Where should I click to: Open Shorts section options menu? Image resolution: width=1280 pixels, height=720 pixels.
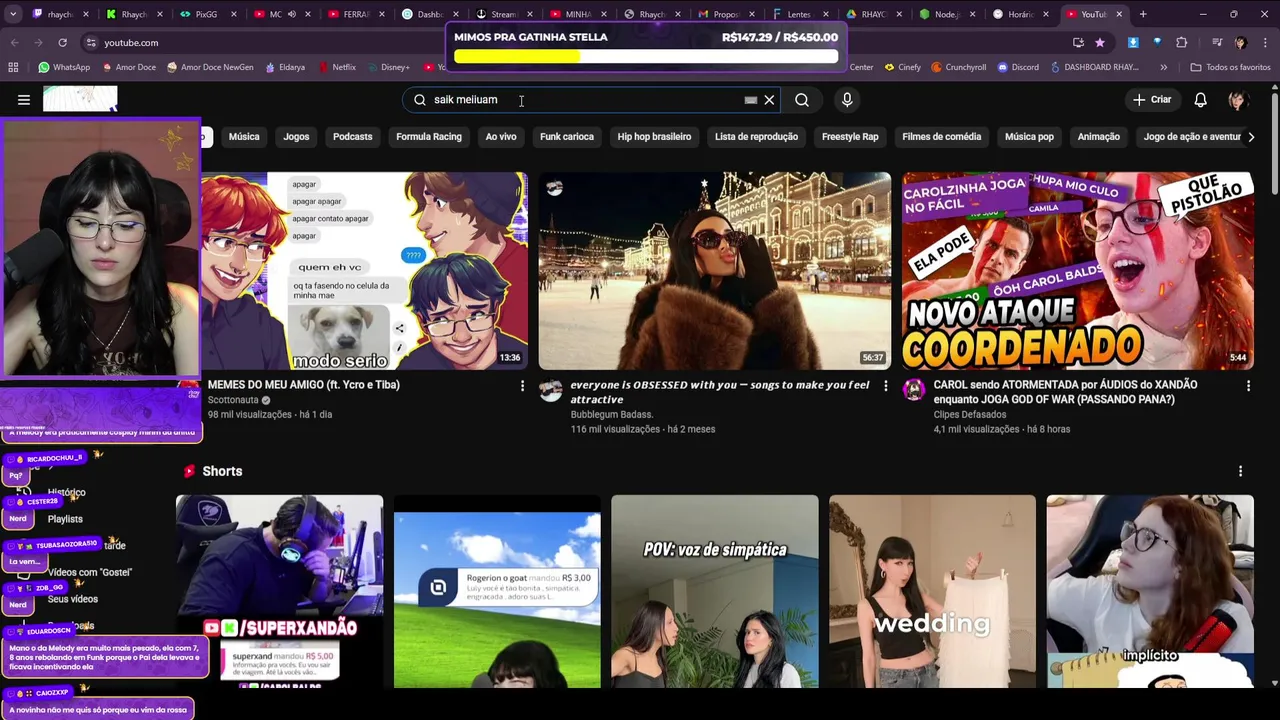[x=1241, y=471]
